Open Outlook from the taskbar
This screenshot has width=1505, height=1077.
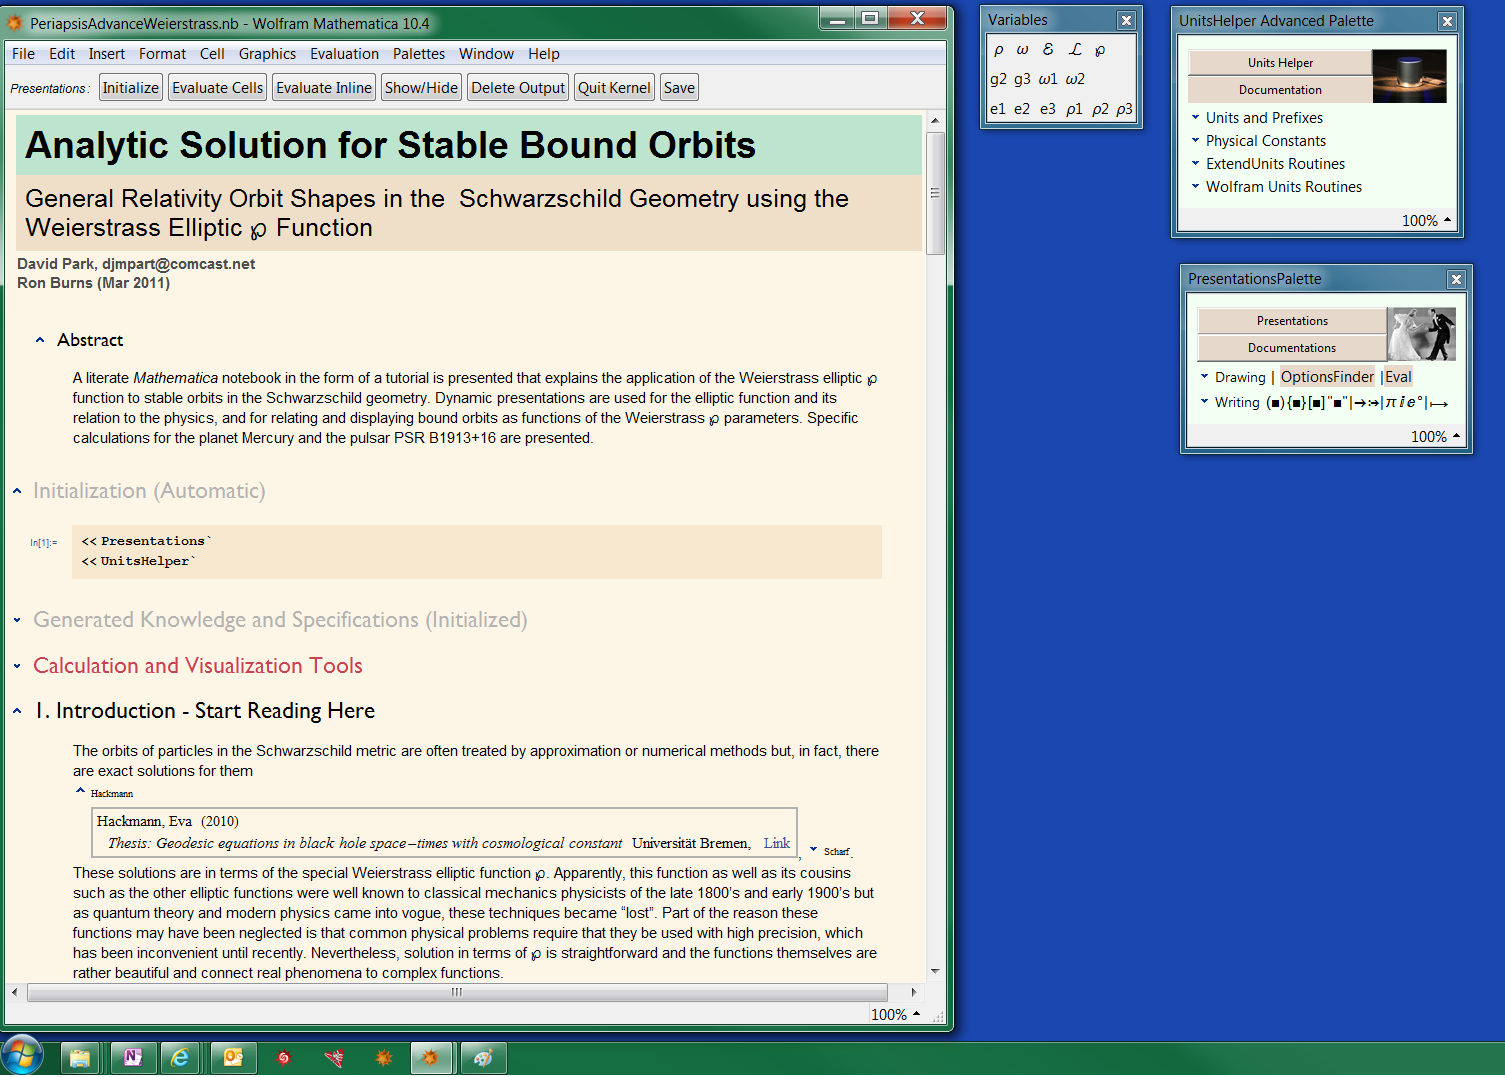click(x=233, y=1057)
